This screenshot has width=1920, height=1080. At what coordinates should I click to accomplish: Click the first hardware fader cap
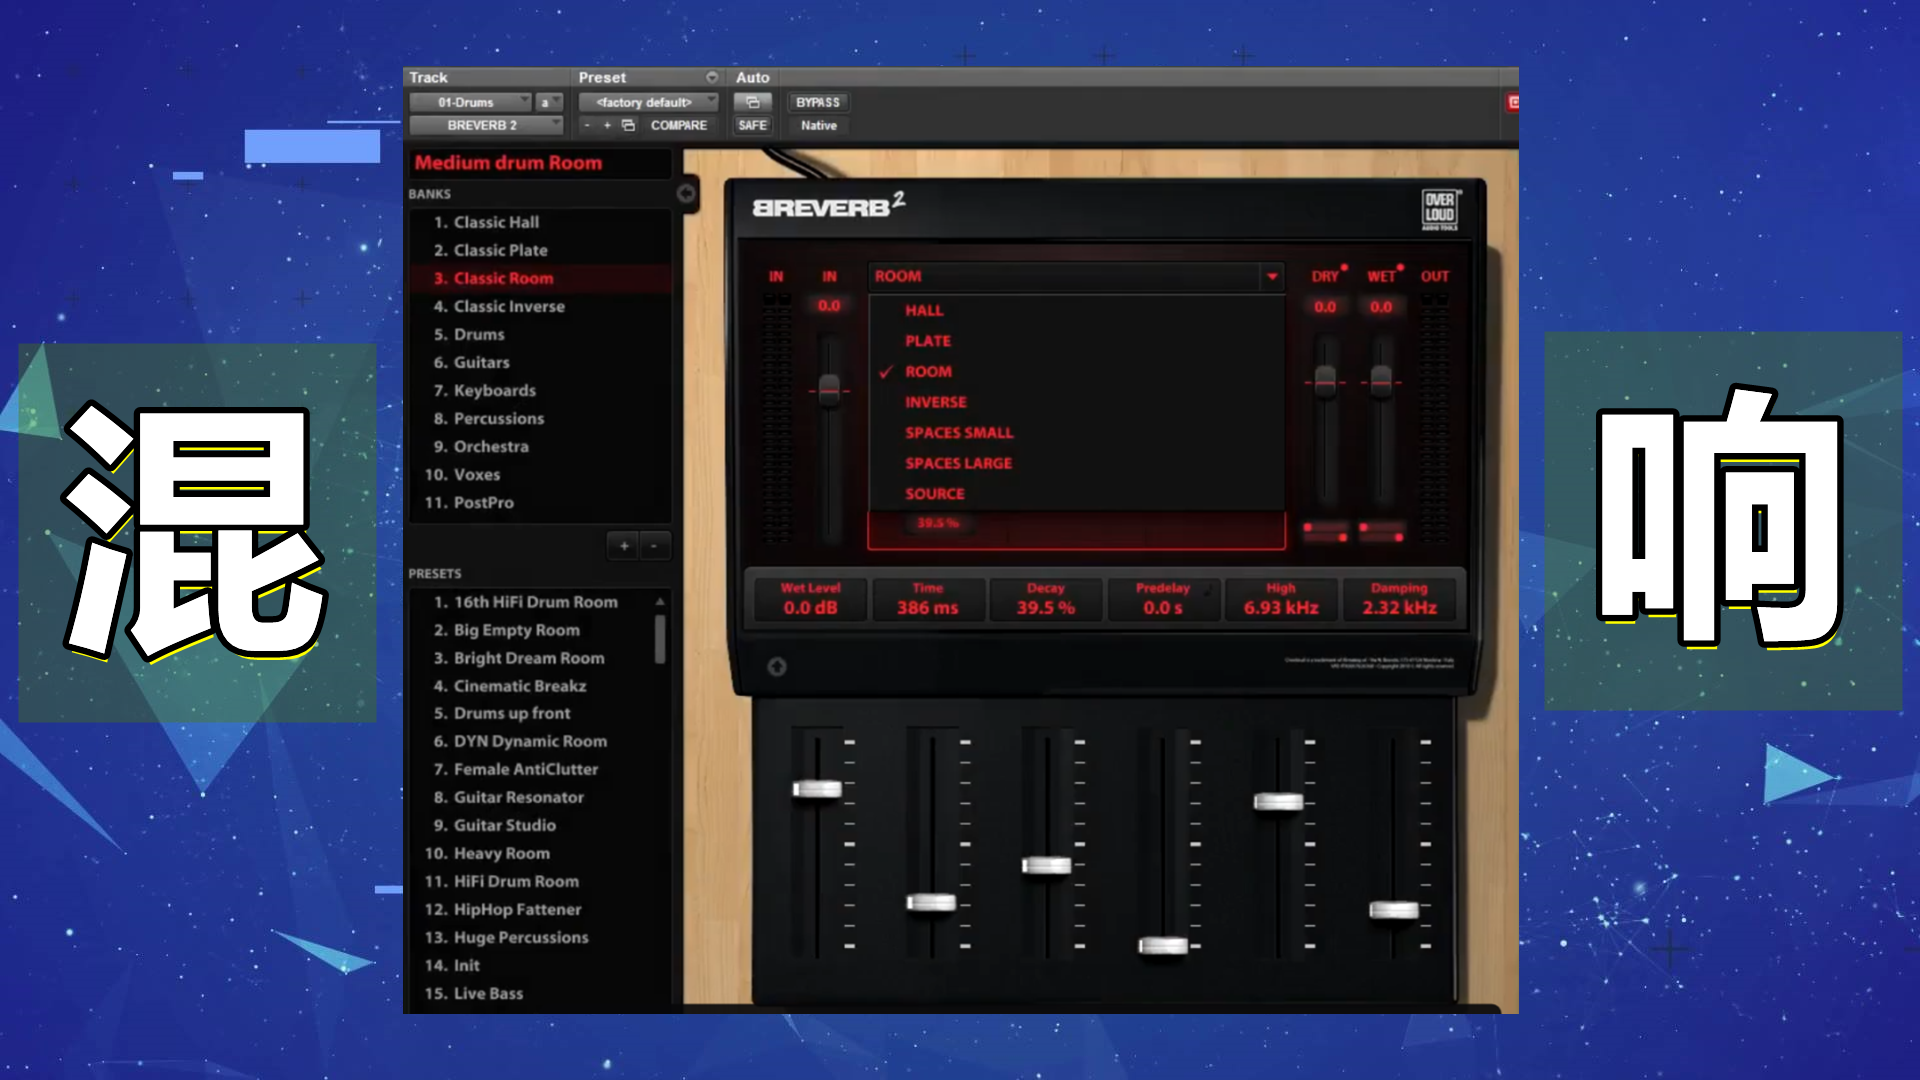click(817, 789)
